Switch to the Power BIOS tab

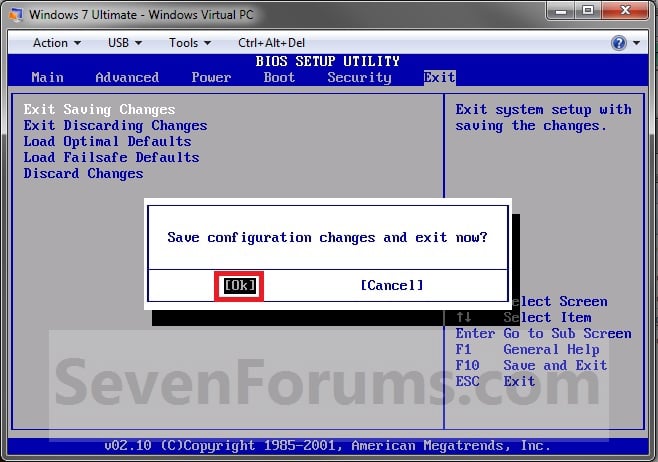[x=211, y=78]
